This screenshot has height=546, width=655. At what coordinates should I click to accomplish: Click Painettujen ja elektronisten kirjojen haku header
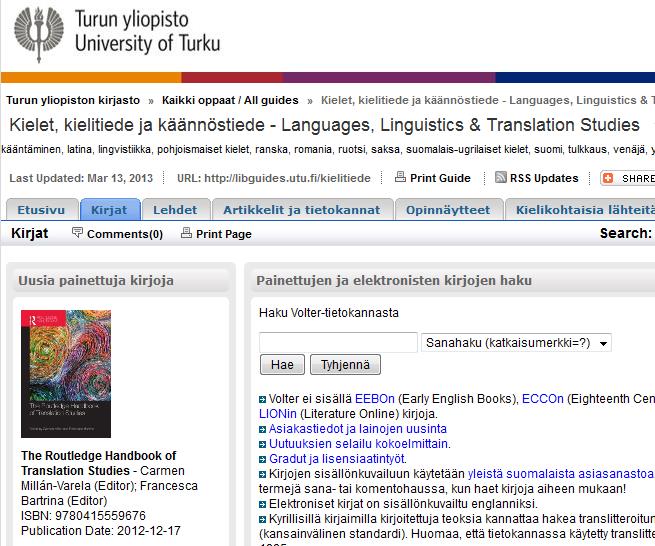coord(394,281)
